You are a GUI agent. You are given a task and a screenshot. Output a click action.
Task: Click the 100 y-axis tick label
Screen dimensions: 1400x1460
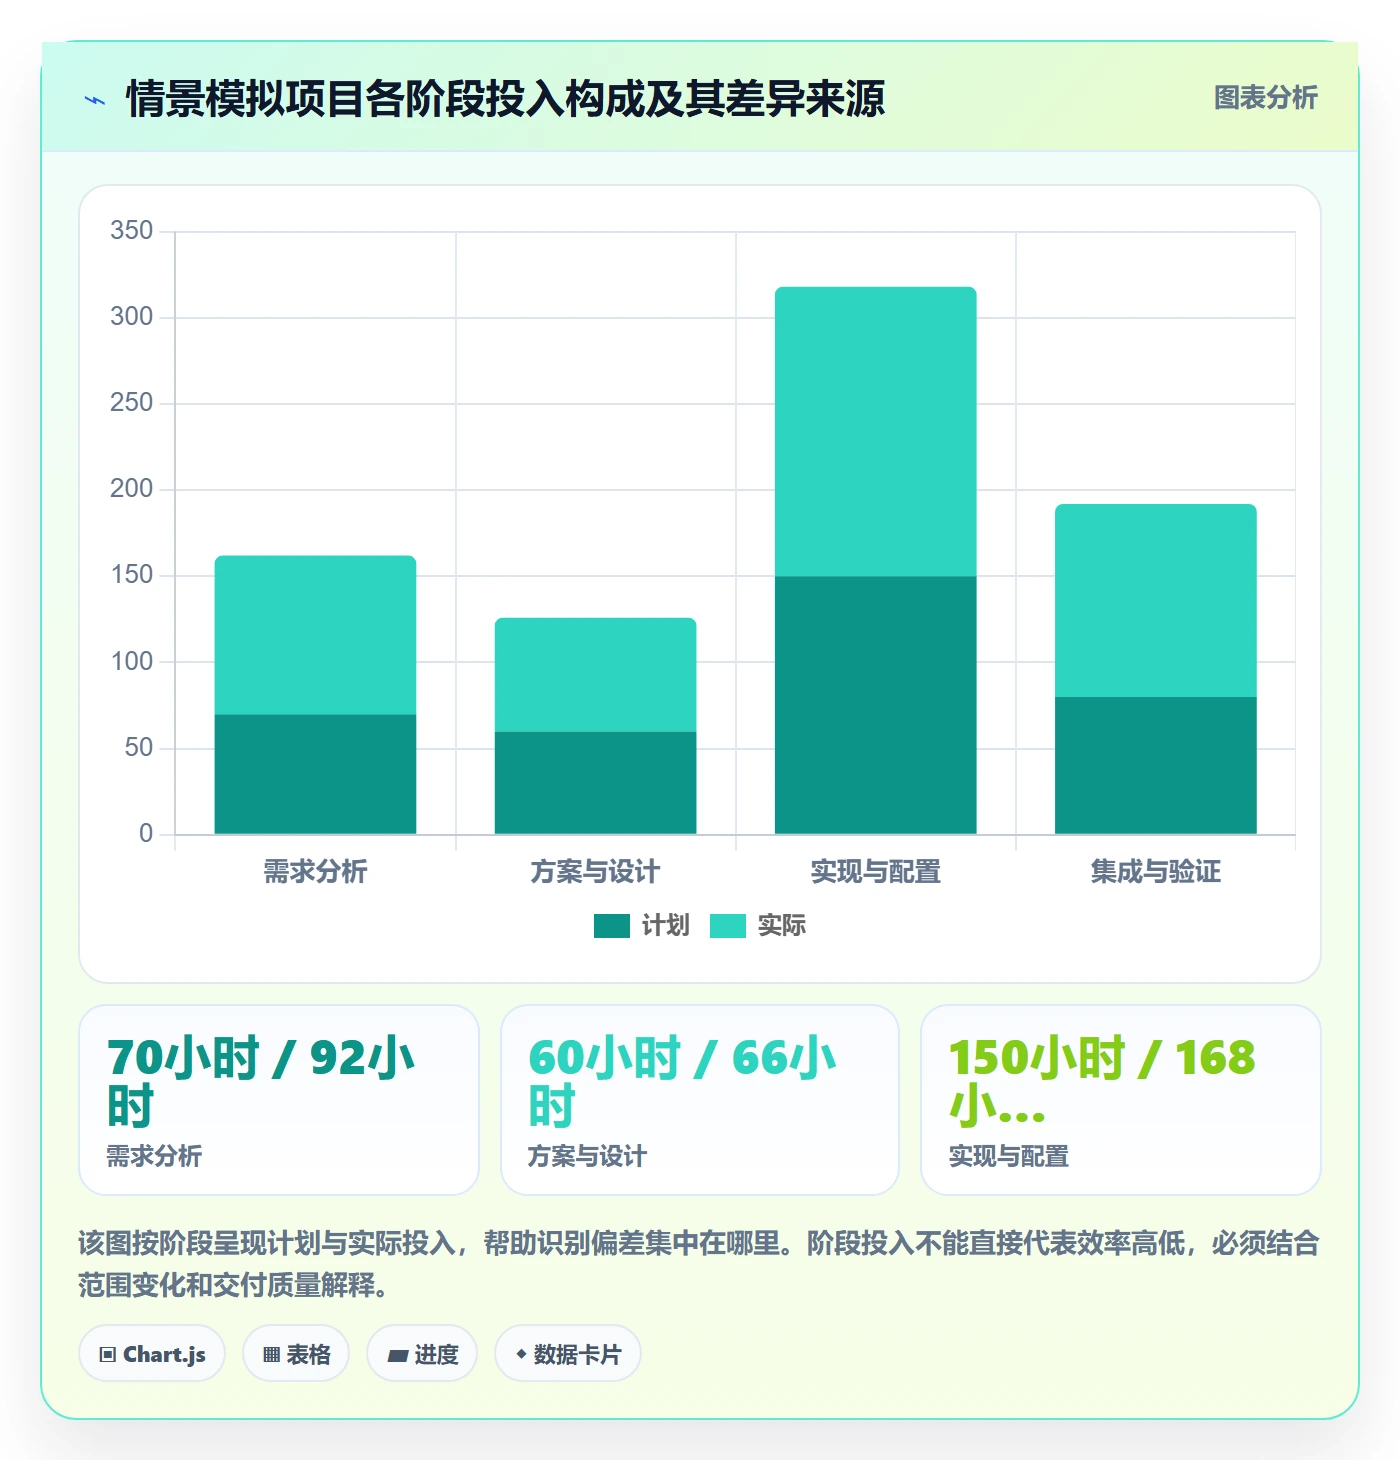pyautogui.click(x=131, y=662)
